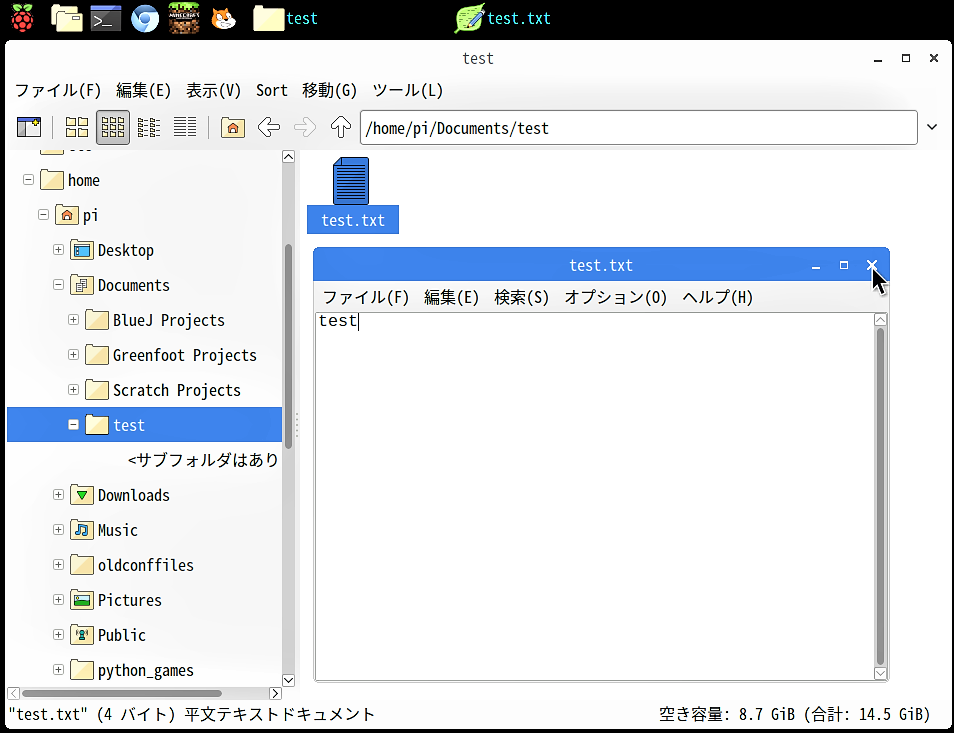The height and width of the screenshot is (733, 954).
Task: Switch to large icon view
Action: [77, 127]
